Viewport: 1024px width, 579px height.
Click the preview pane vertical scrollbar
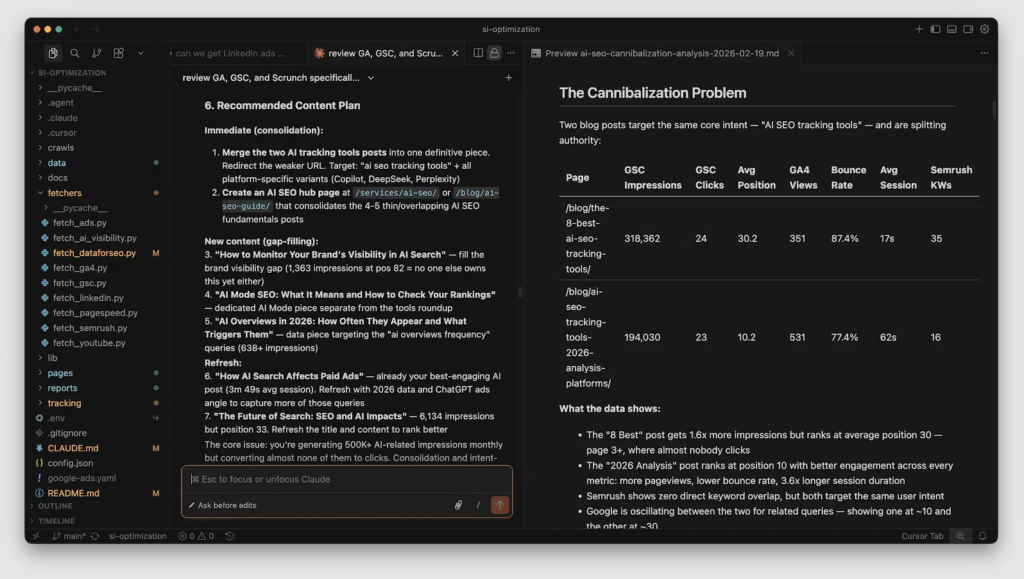(993, 110)
